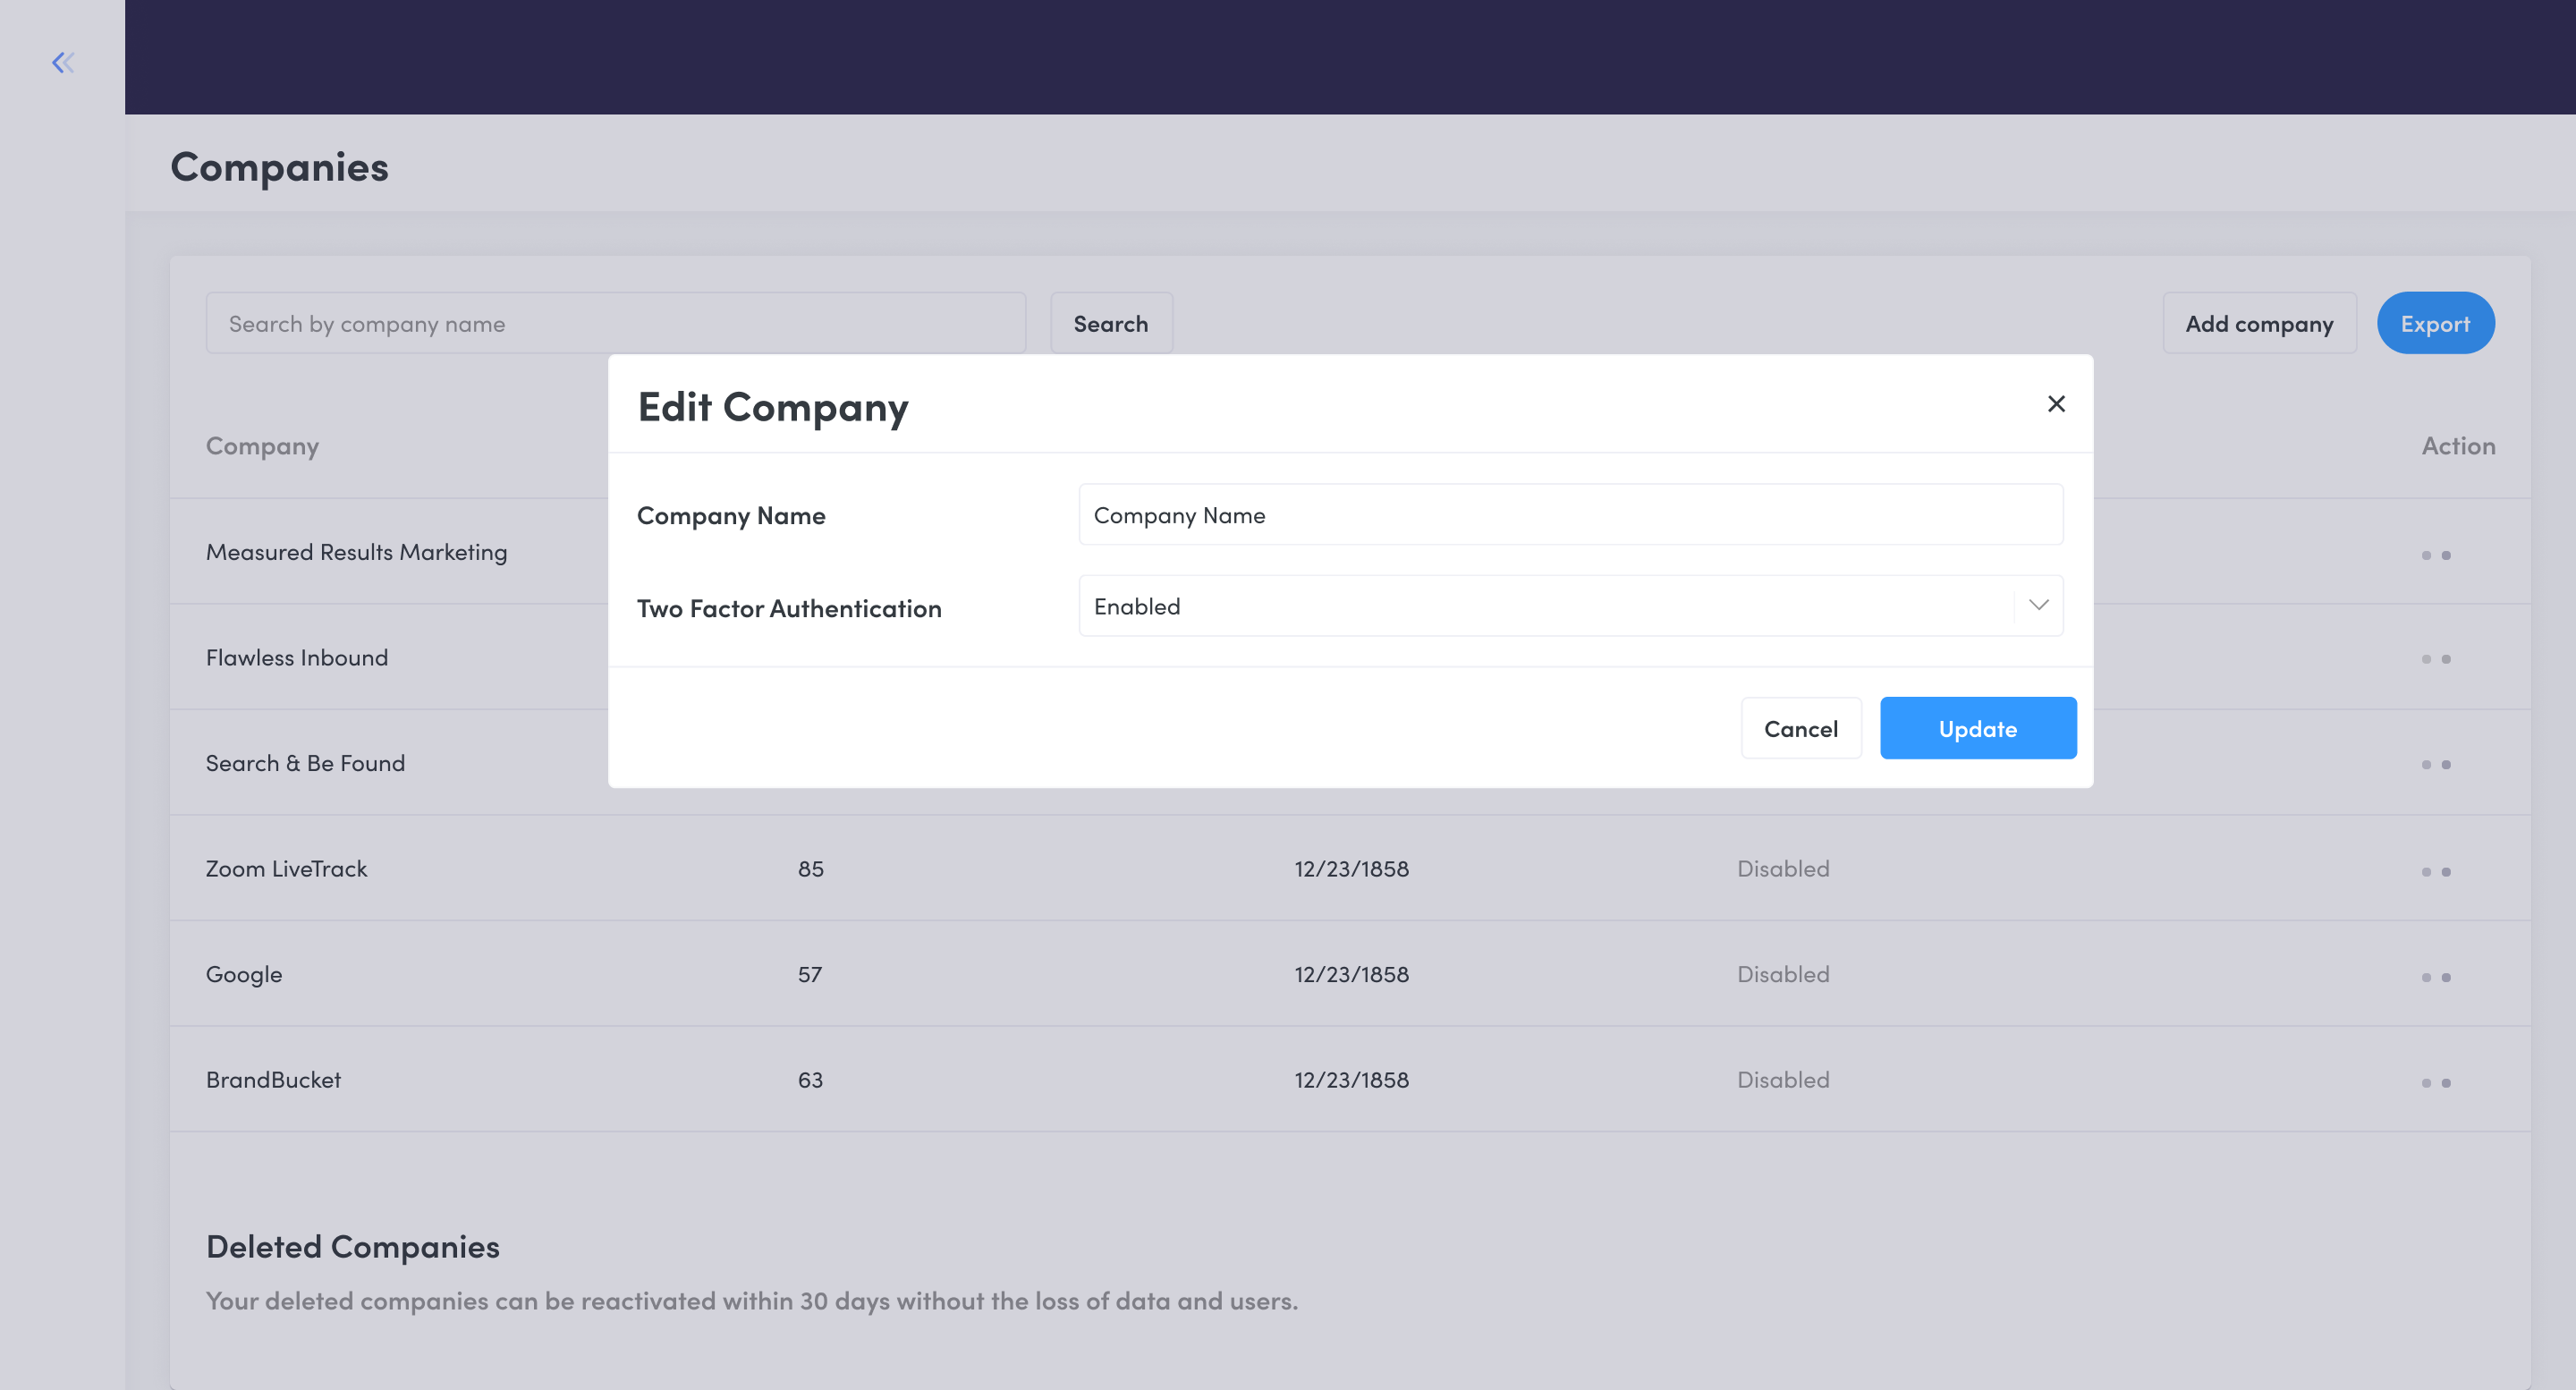Screen dimensions: 2576x1390
Task: Click the Company Name input field
Action: [x=1570, y=515]
